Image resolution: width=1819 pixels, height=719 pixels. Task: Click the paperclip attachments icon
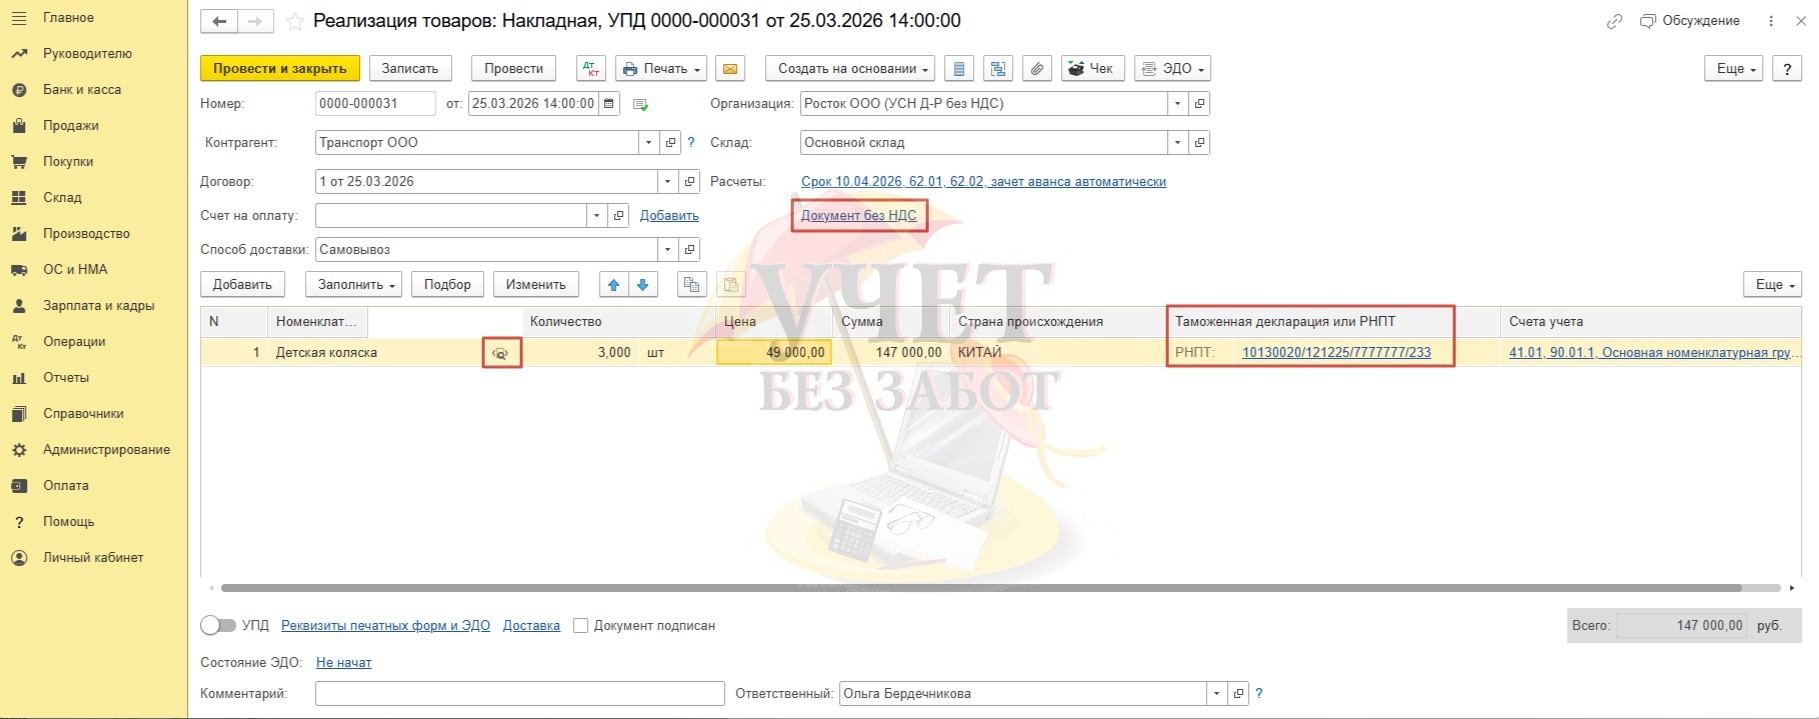click(x=1037, y=69)
